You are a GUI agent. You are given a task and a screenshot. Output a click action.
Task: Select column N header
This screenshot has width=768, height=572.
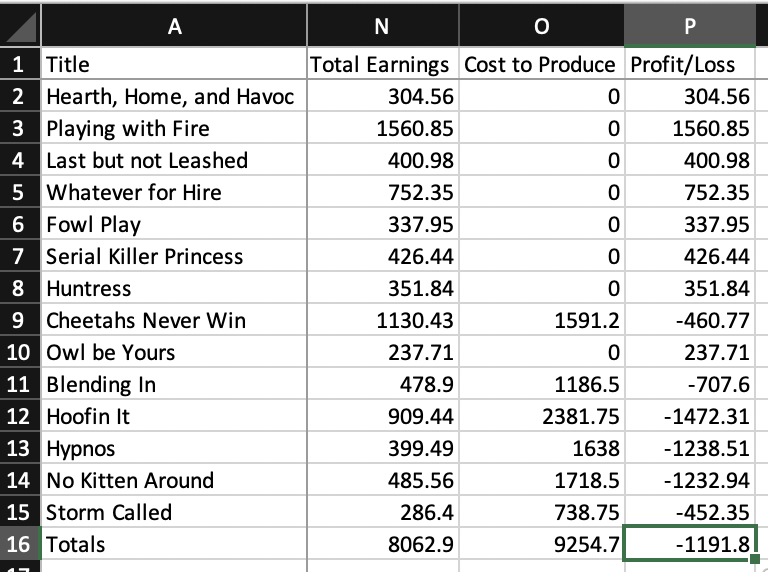coord(383,25)
